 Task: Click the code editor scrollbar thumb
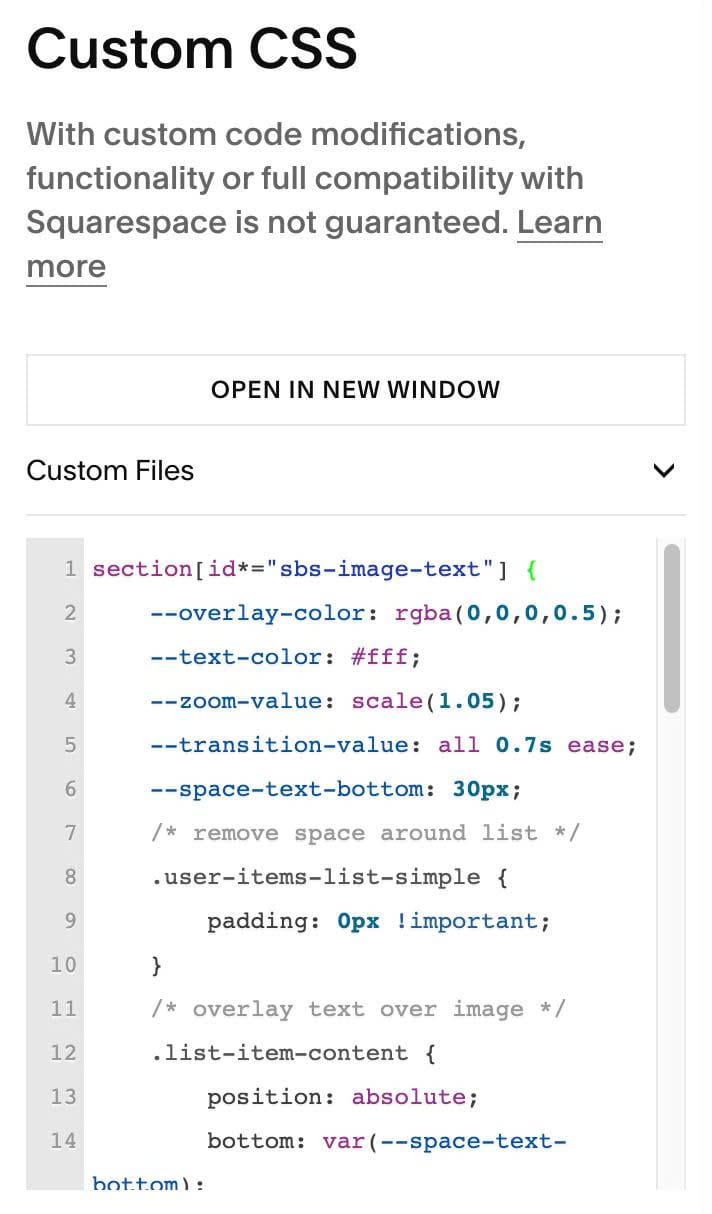(x=671, y=628)
